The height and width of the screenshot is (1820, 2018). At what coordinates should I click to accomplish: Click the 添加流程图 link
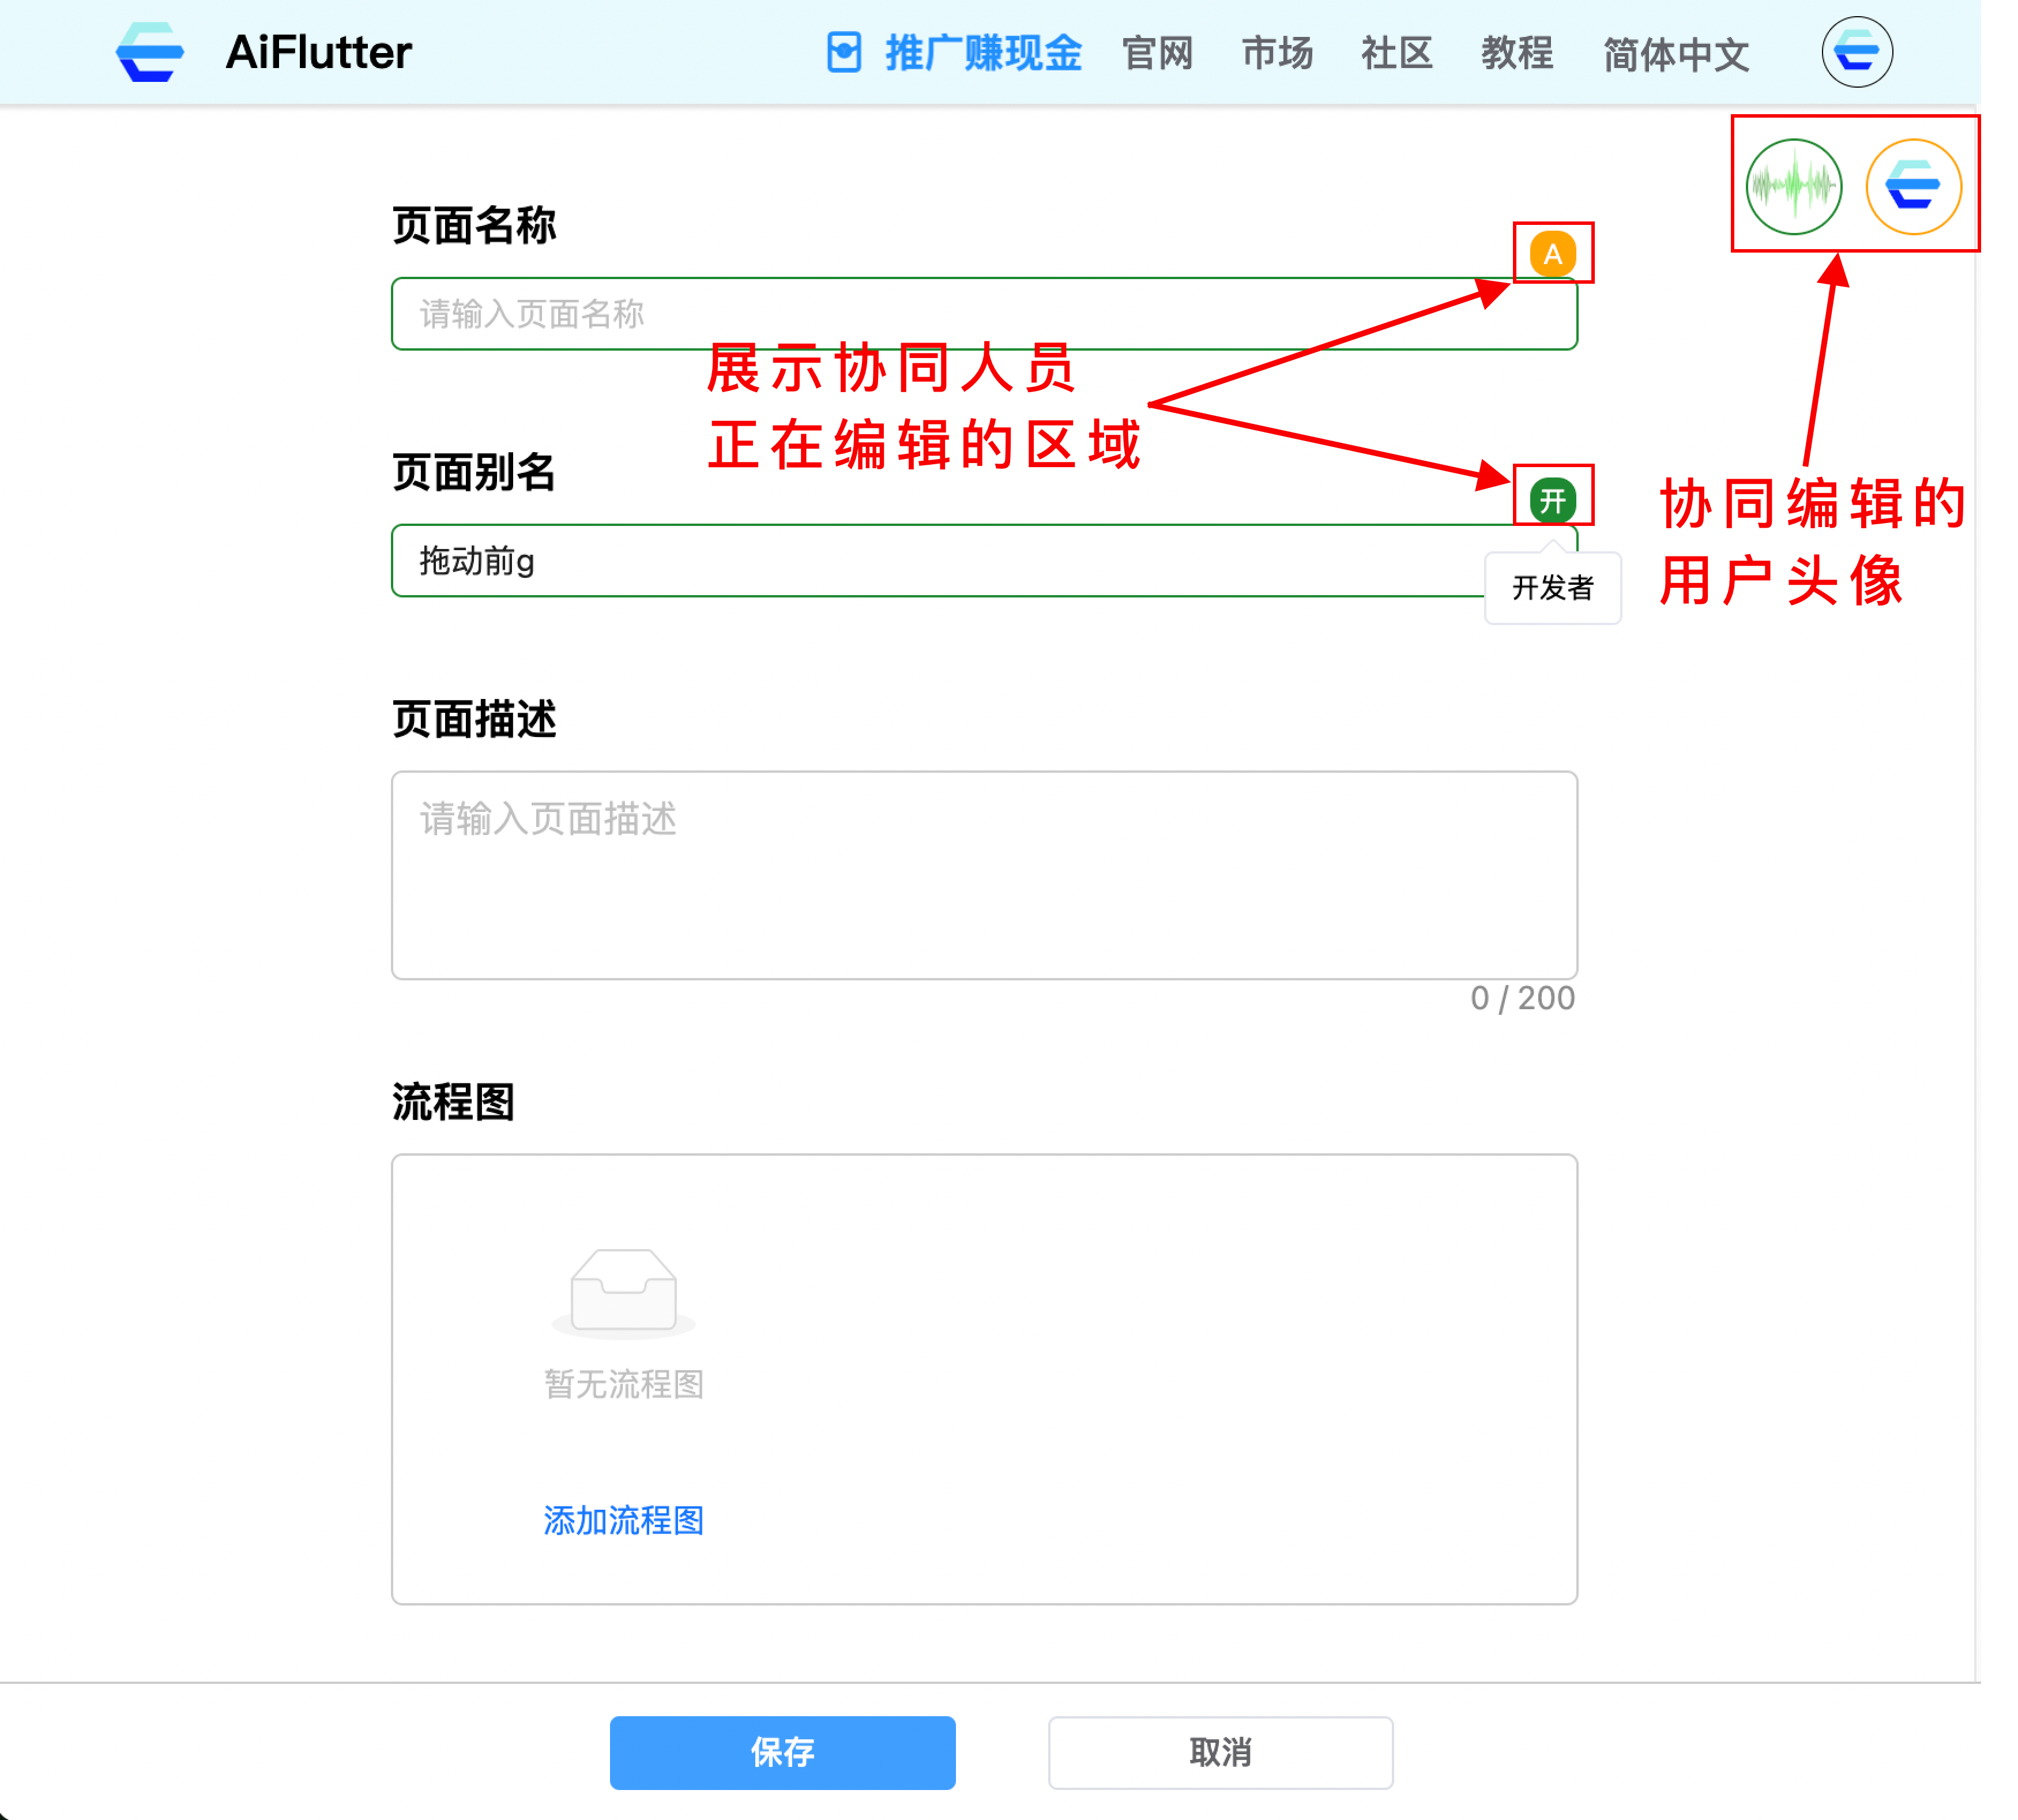point(623,1520)
